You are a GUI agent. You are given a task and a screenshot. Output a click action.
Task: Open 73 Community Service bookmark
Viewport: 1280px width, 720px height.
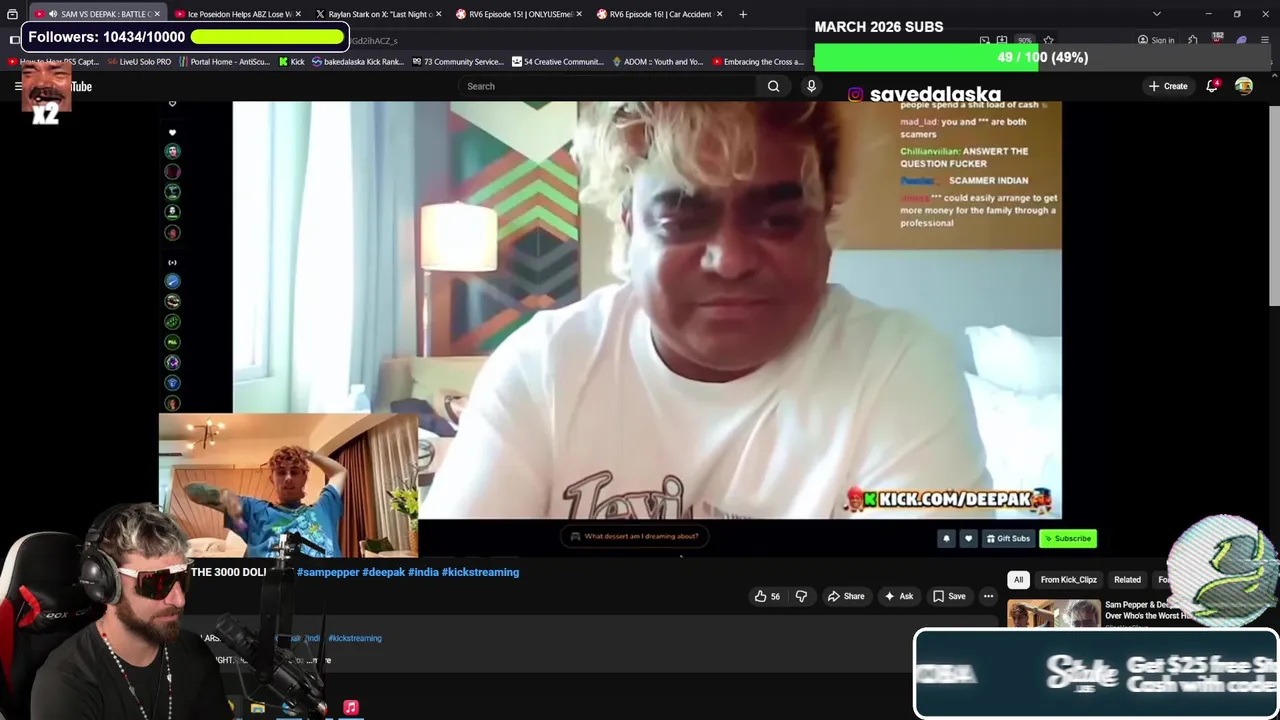tap(457, 62)
